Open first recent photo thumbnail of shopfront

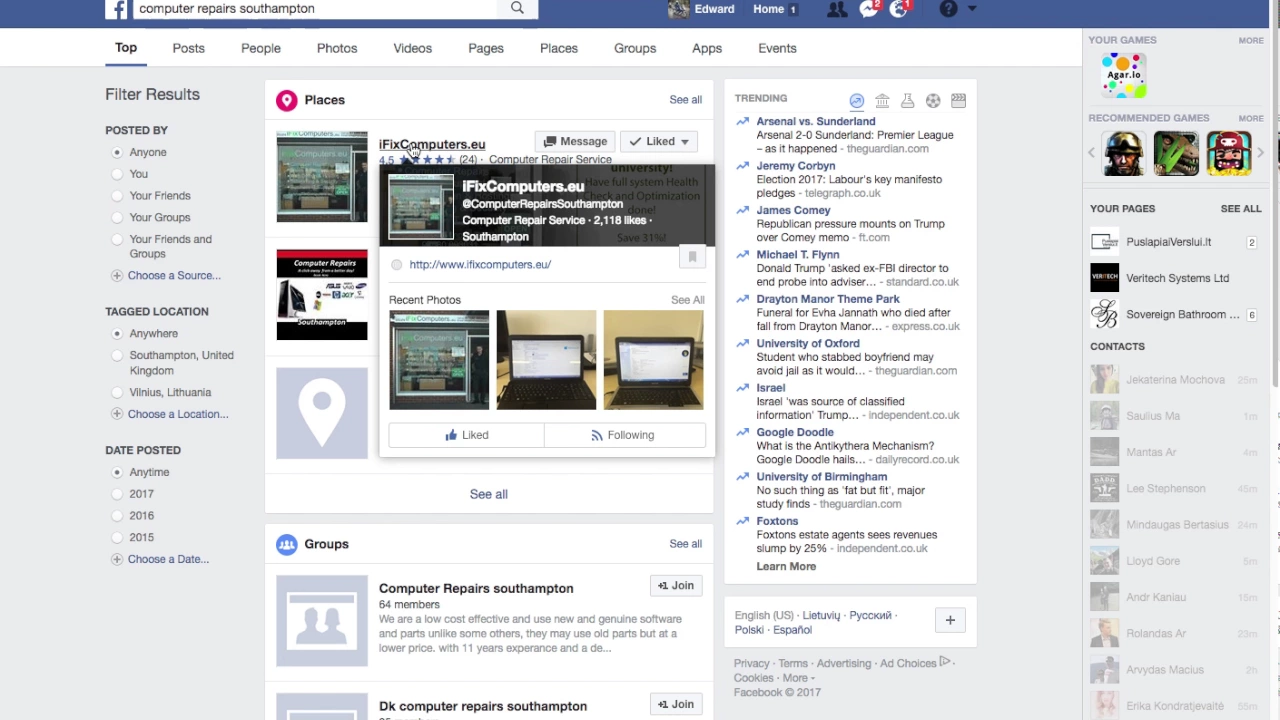pyautogui.click(x=439, y=360)
